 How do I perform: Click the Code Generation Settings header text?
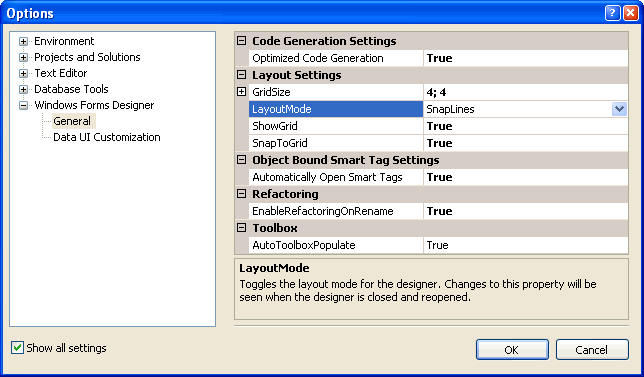pos(324,41)
